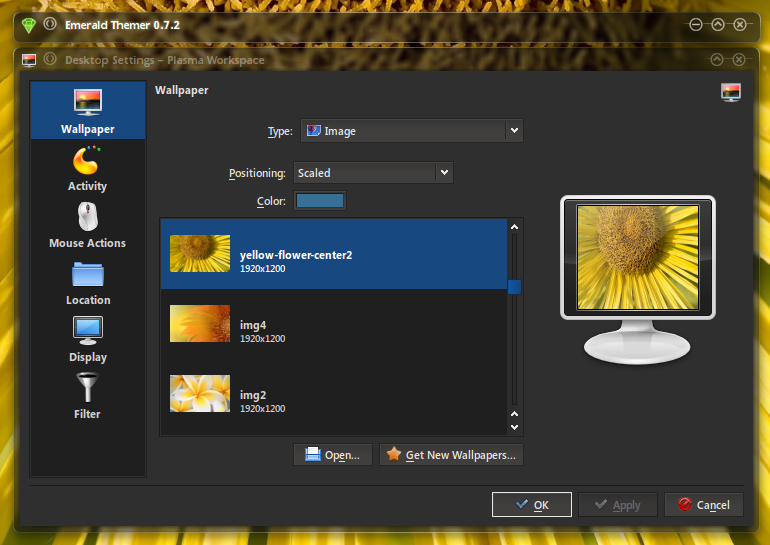
Task: Click the small wallpaper icon in top-right header
Action: pyautogui.click(x=731, y=92)
